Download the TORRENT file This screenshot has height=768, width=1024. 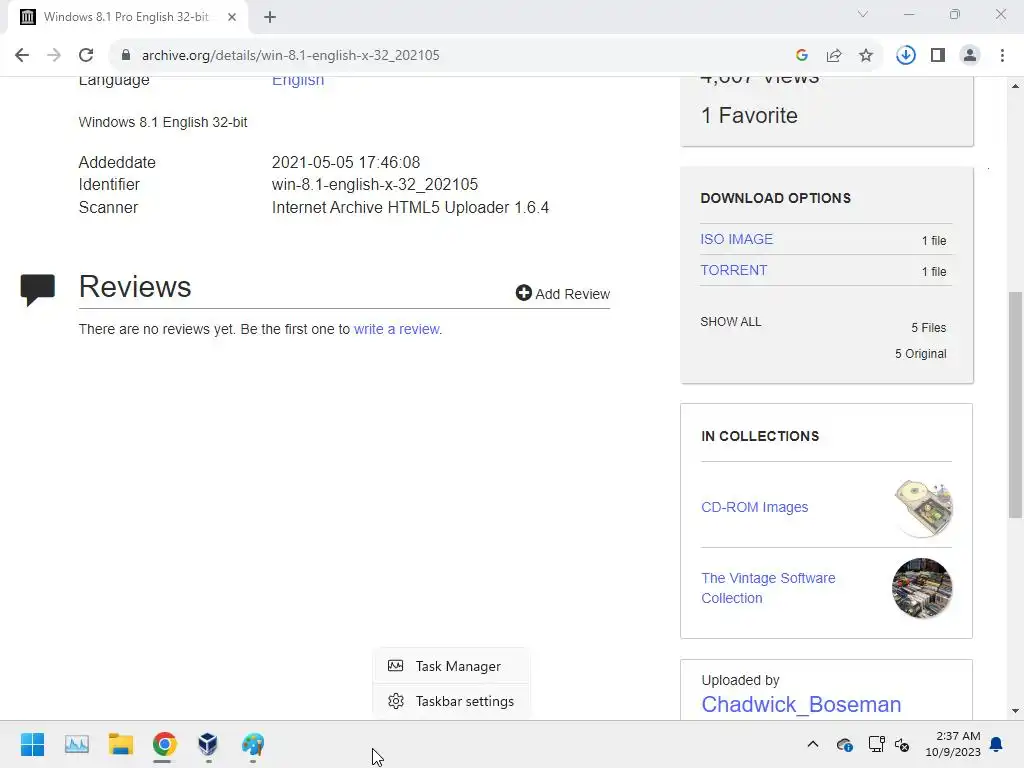click(x=733, y=270)
